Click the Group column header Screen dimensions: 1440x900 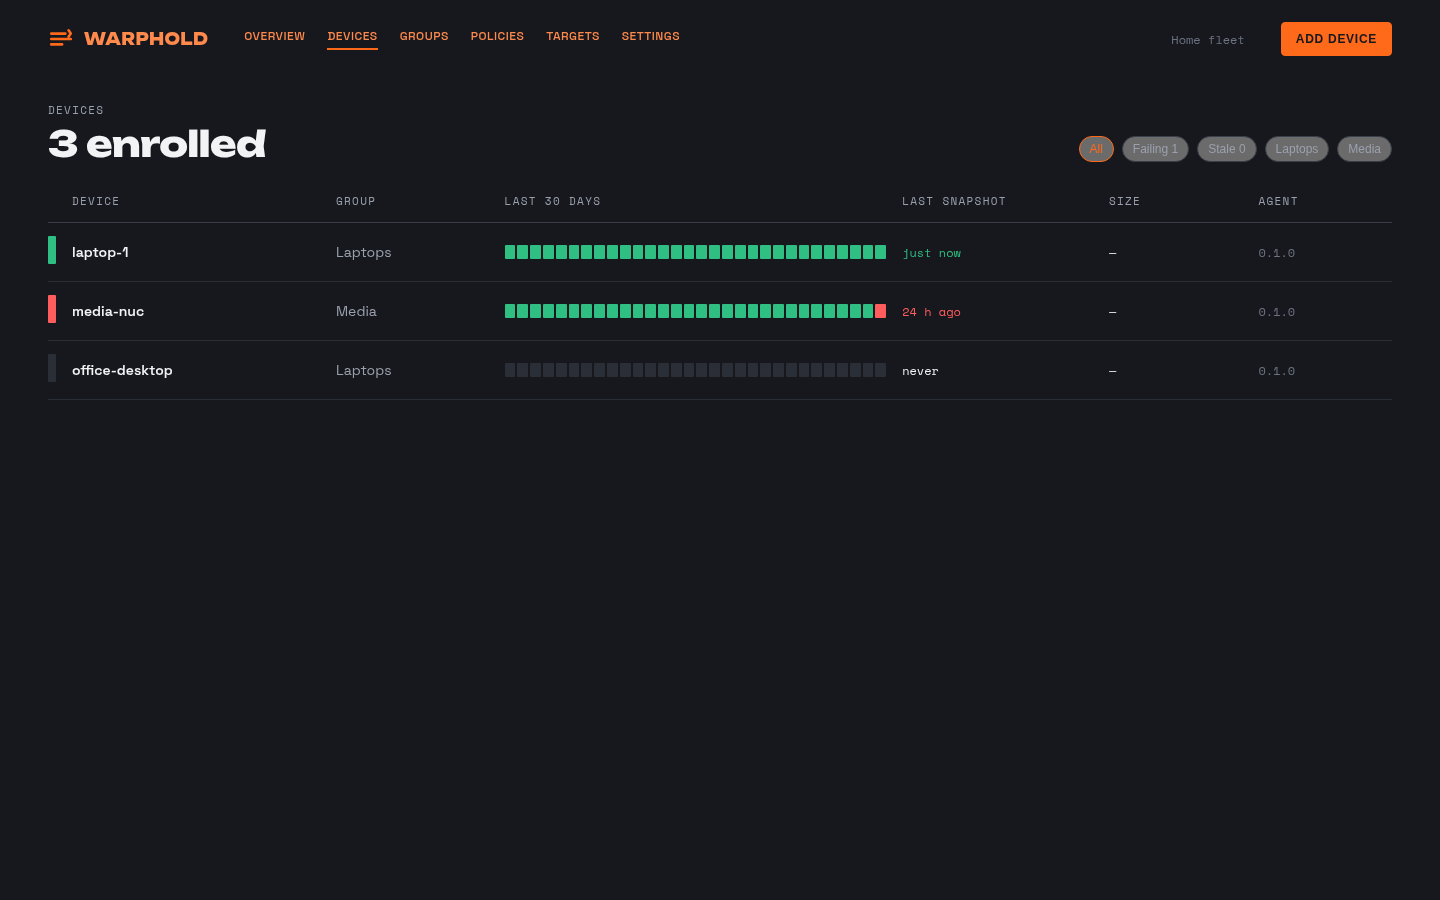(x=356, y=201)
